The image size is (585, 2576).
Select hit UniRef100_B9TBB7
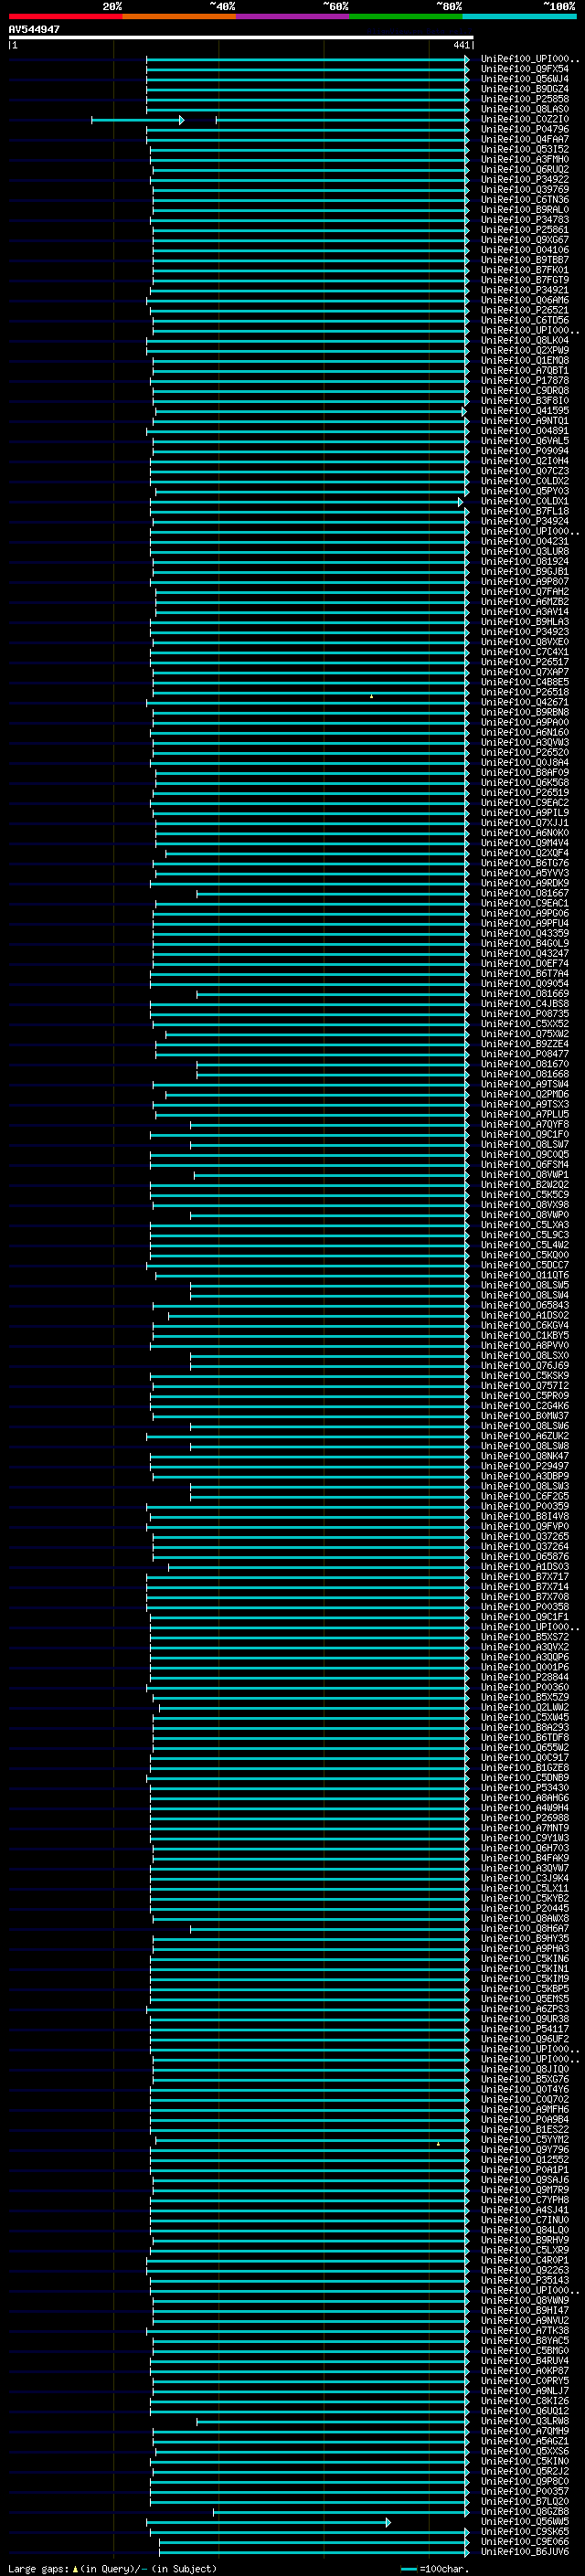point(525,260)
